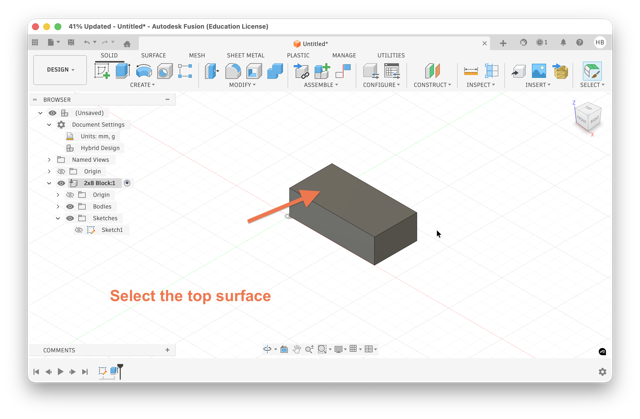The width and height of the screenshot is (640, 419).
Task: Show Sketch1 using its eye icon
Action: point(79,230)
